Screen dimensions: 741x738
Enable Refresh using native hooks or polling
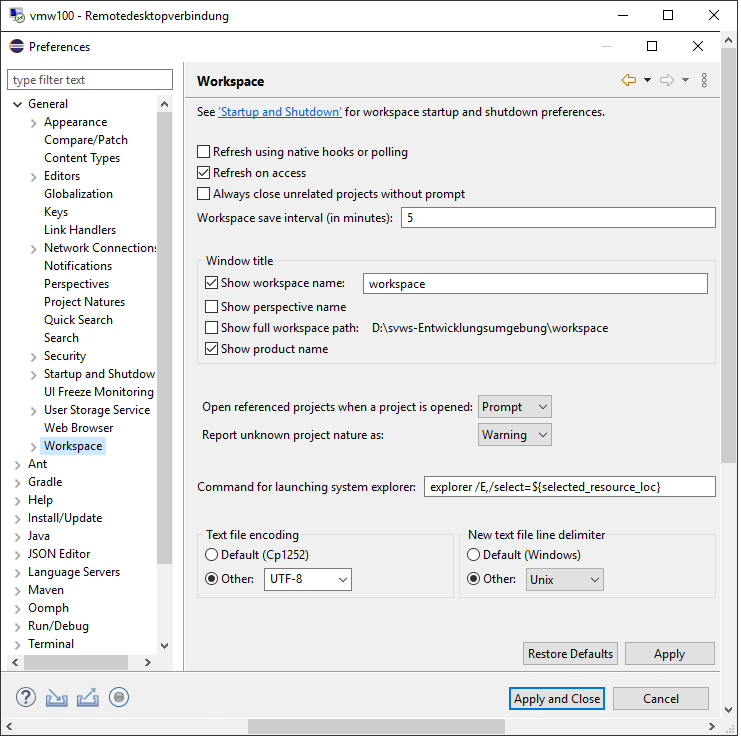pos(204,152)
